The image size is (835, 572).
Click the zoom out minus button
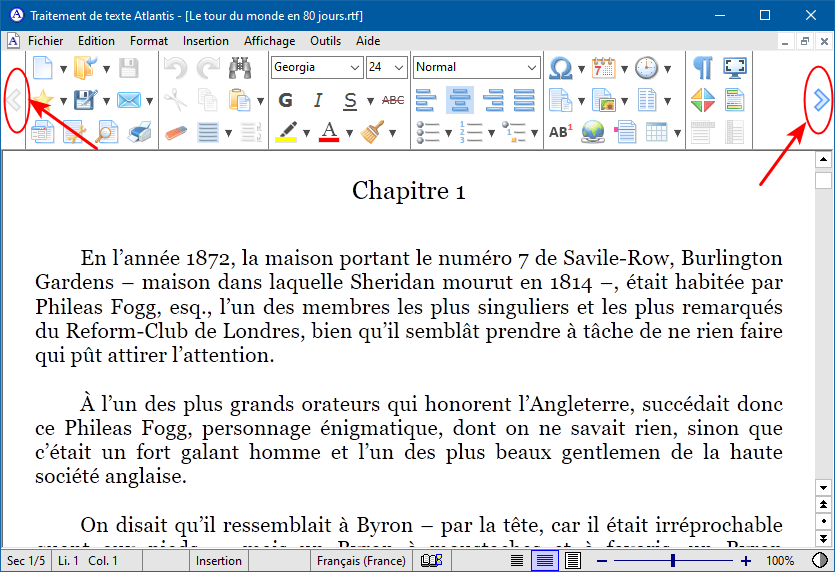(x=602, y=561)
